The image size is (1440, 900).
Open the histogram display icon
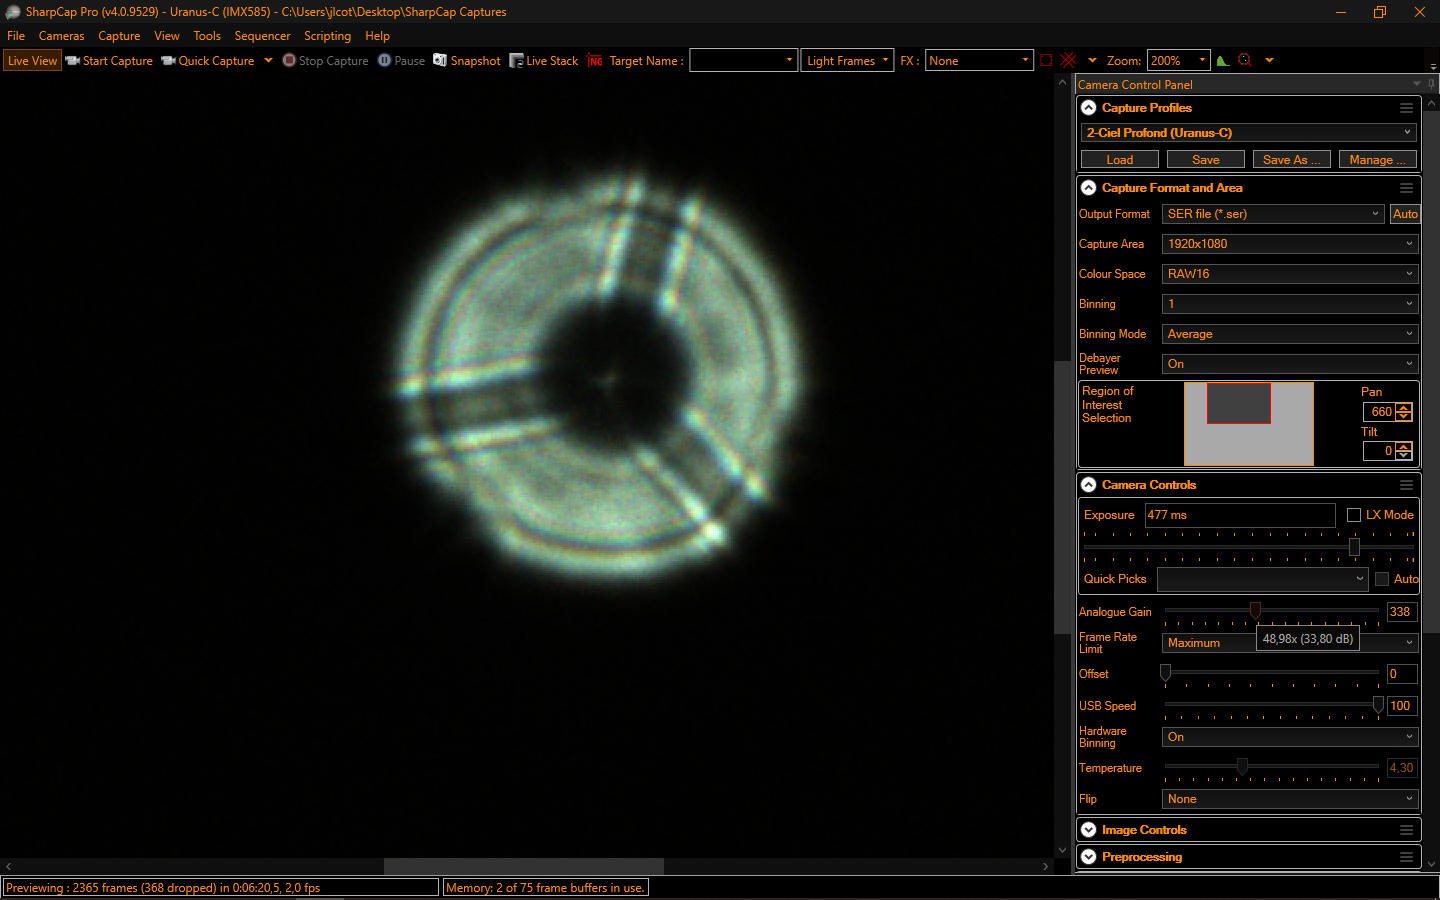tap(1222, 60)
